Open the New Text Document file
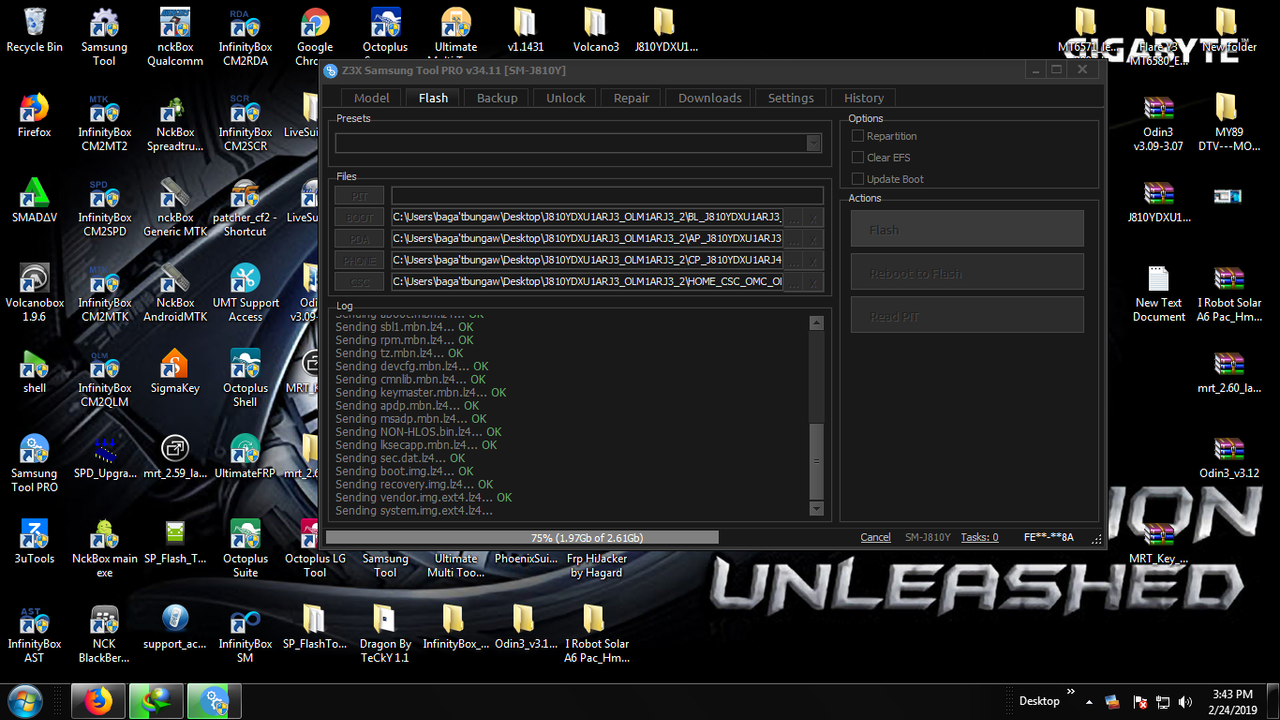Viewport: 1280px width, 720px height. (1158, 292)
